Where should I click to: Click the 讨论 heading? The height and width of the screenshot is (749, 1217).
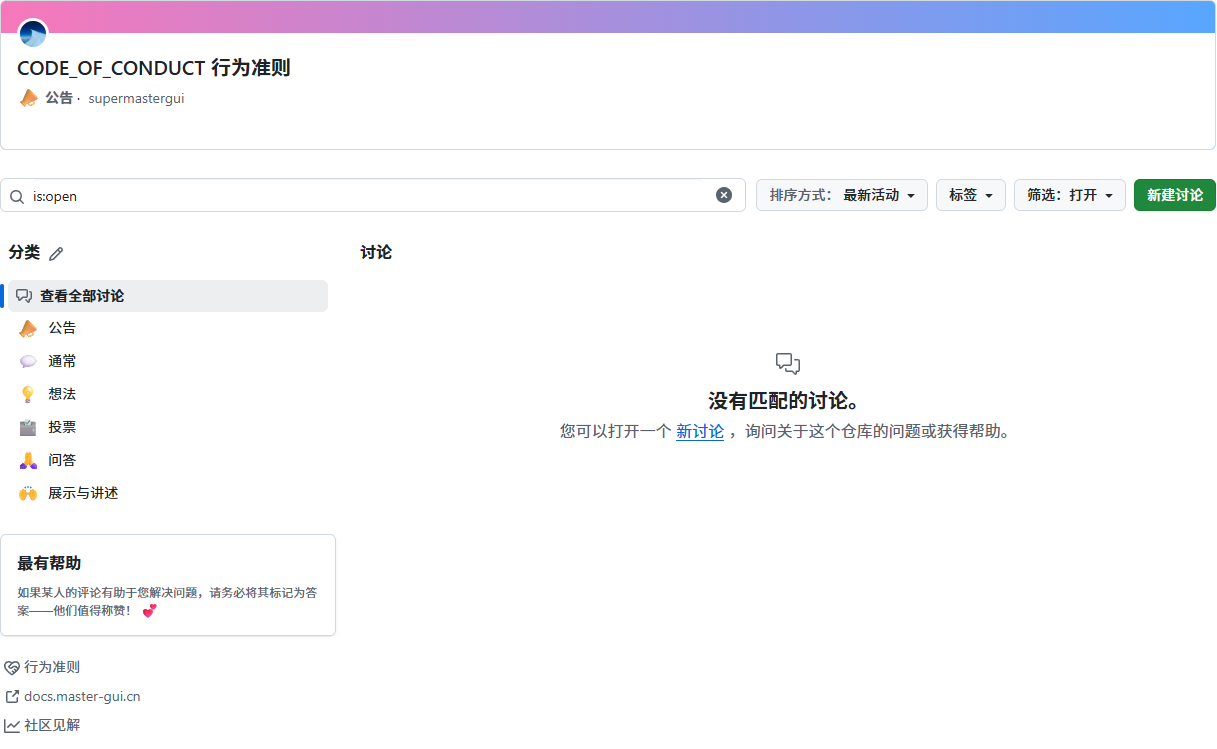(x=376, y=253)
